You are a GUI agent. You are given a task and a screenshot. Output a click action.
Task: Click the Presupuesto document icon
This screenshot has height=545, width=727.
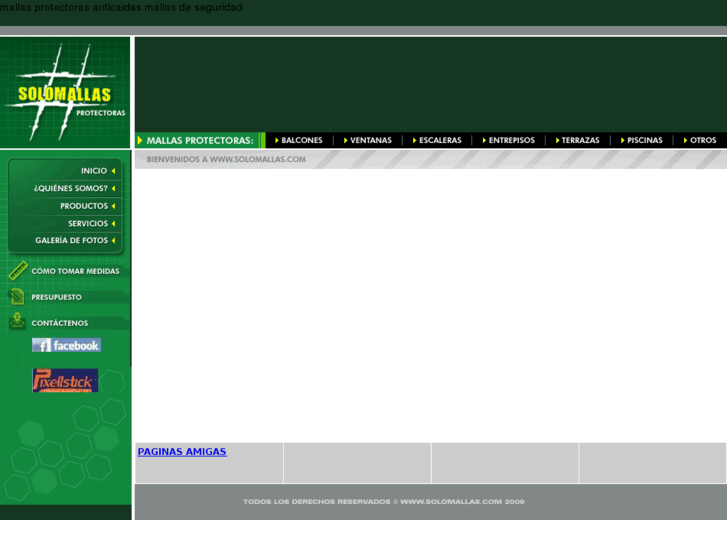17,297
